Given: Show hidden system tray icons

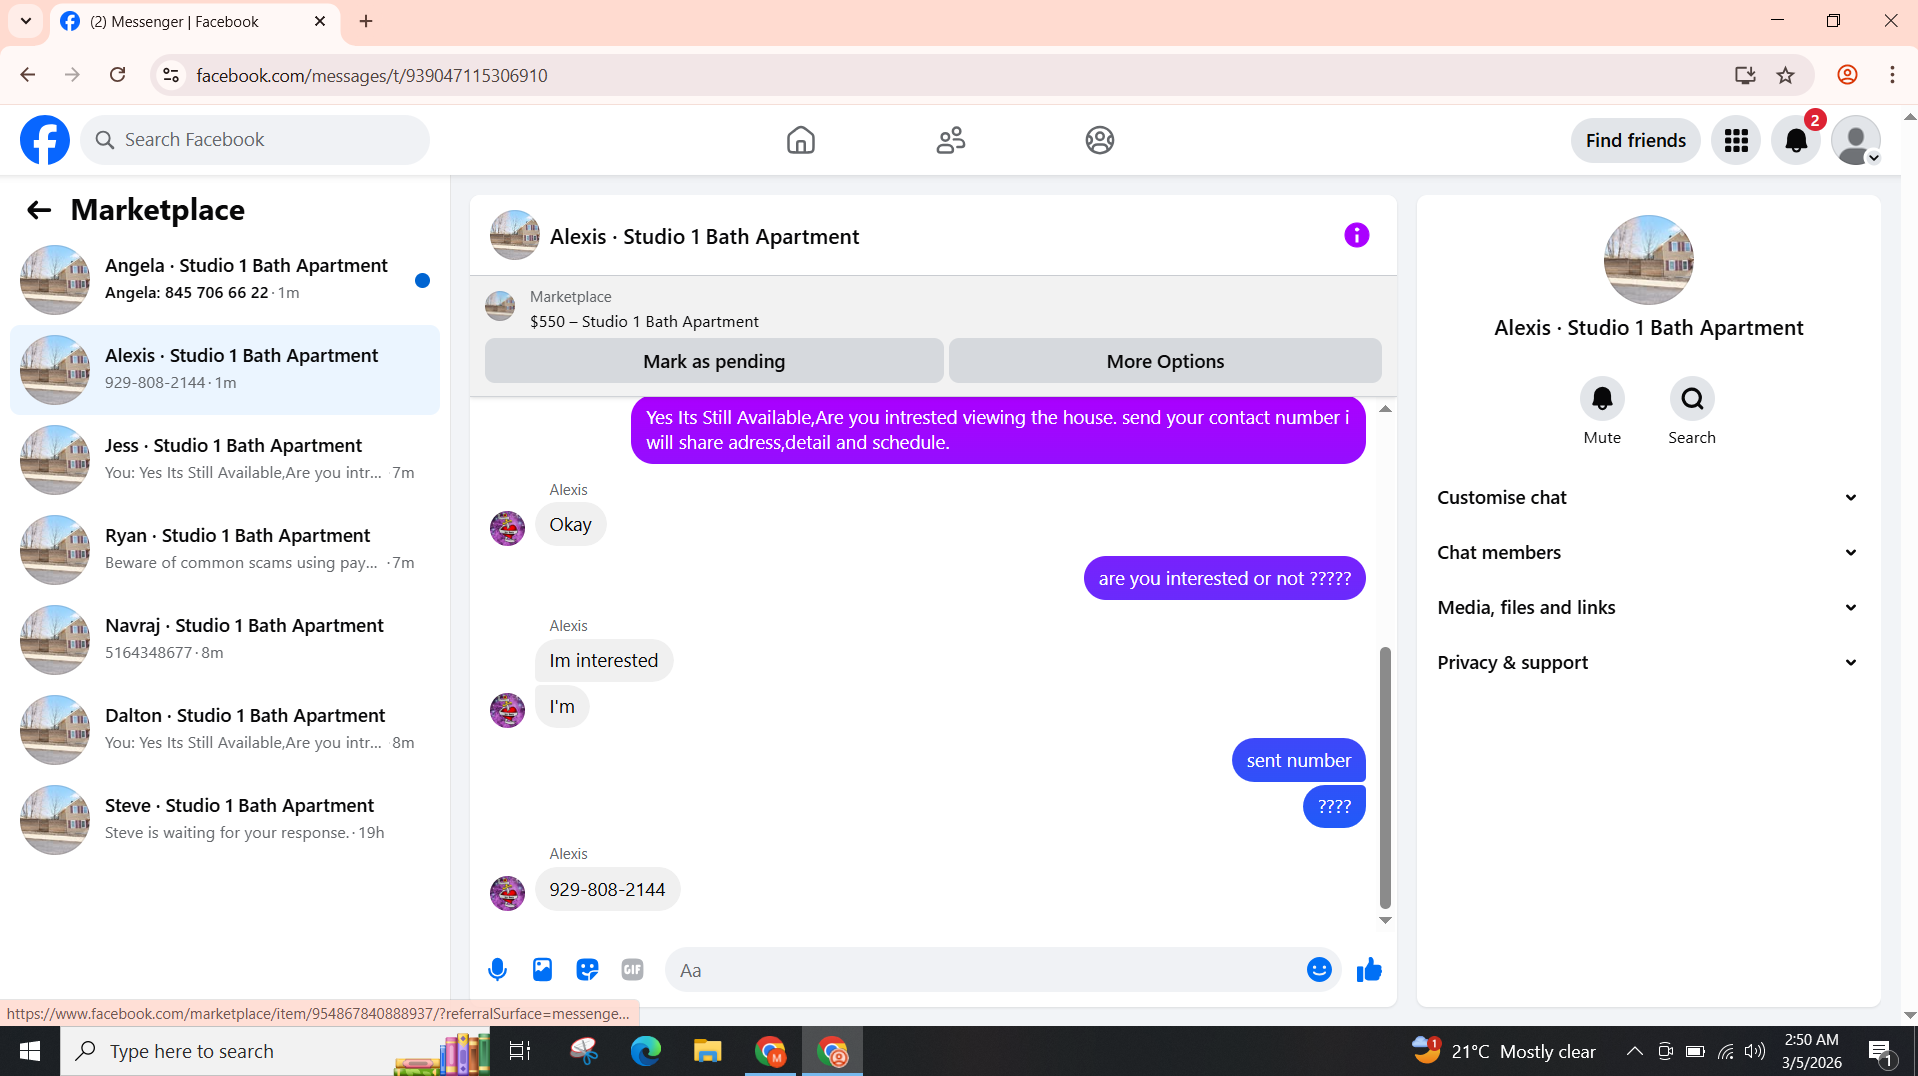Looking at the screenshot, I should pyautogui.click(x=1634, y=1051).
